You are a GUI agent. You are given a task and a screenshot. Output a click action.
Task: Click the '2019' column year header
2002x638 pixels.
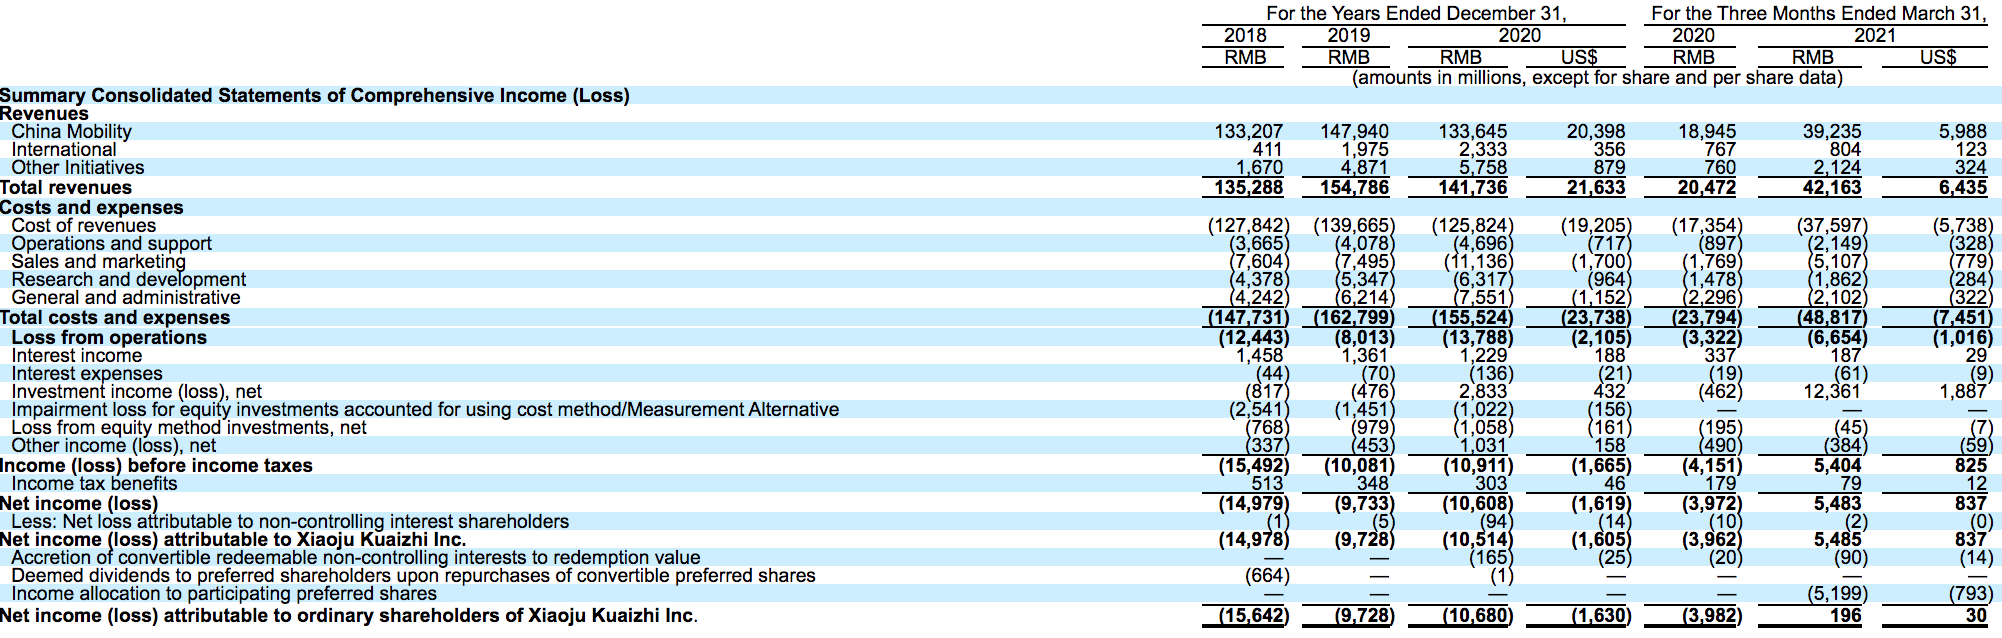[x=1348, y=35]
